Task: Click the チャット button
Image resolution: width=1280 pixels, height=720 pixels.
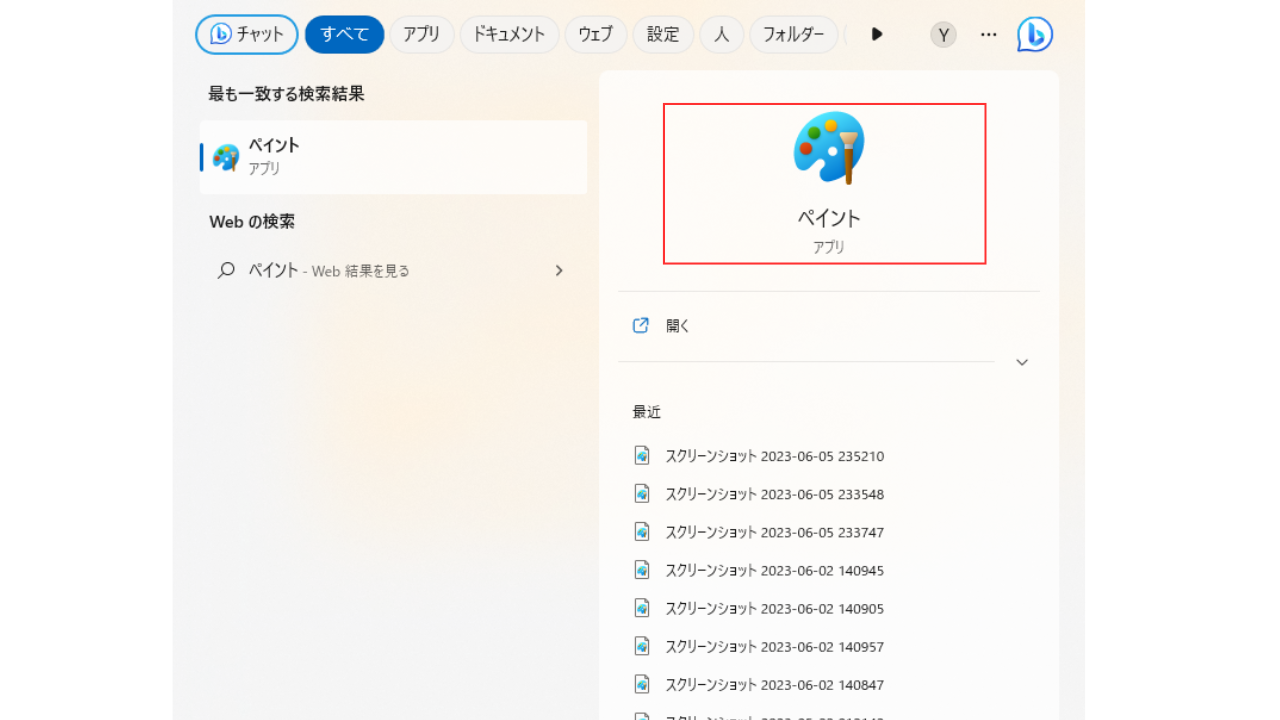Action: coord(247,34)
